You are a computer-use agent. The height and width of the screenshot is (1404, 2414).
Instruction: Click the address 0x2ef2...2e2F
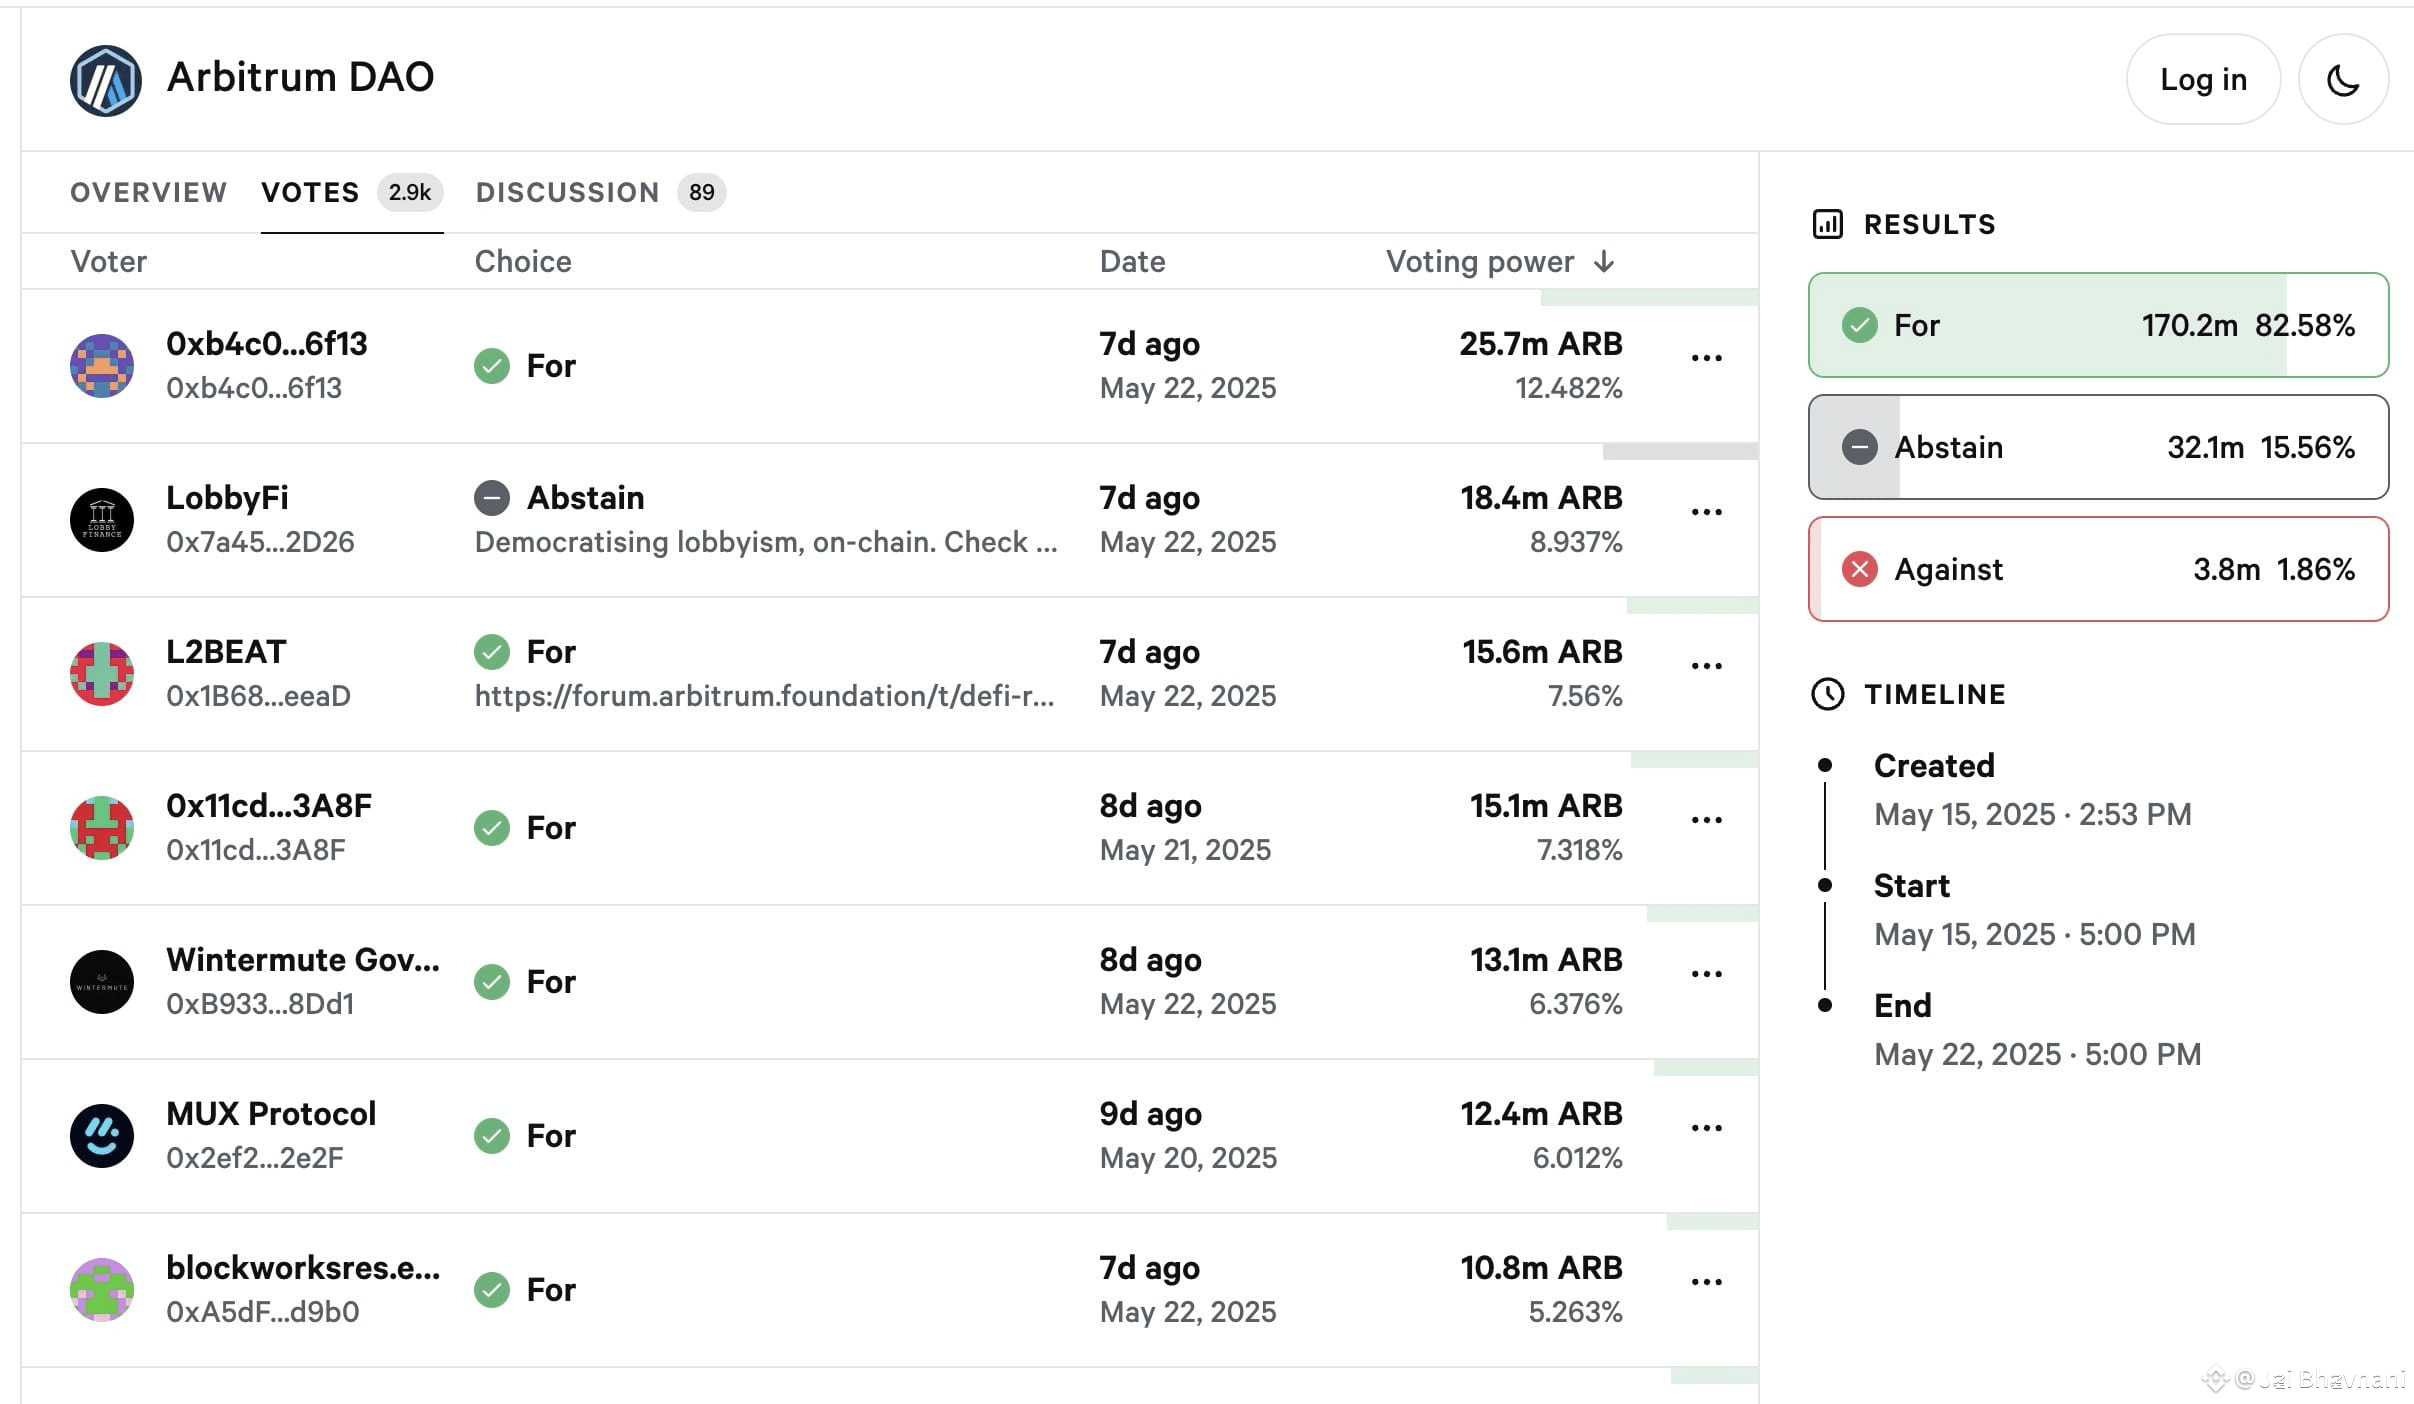coord(255,1158)
